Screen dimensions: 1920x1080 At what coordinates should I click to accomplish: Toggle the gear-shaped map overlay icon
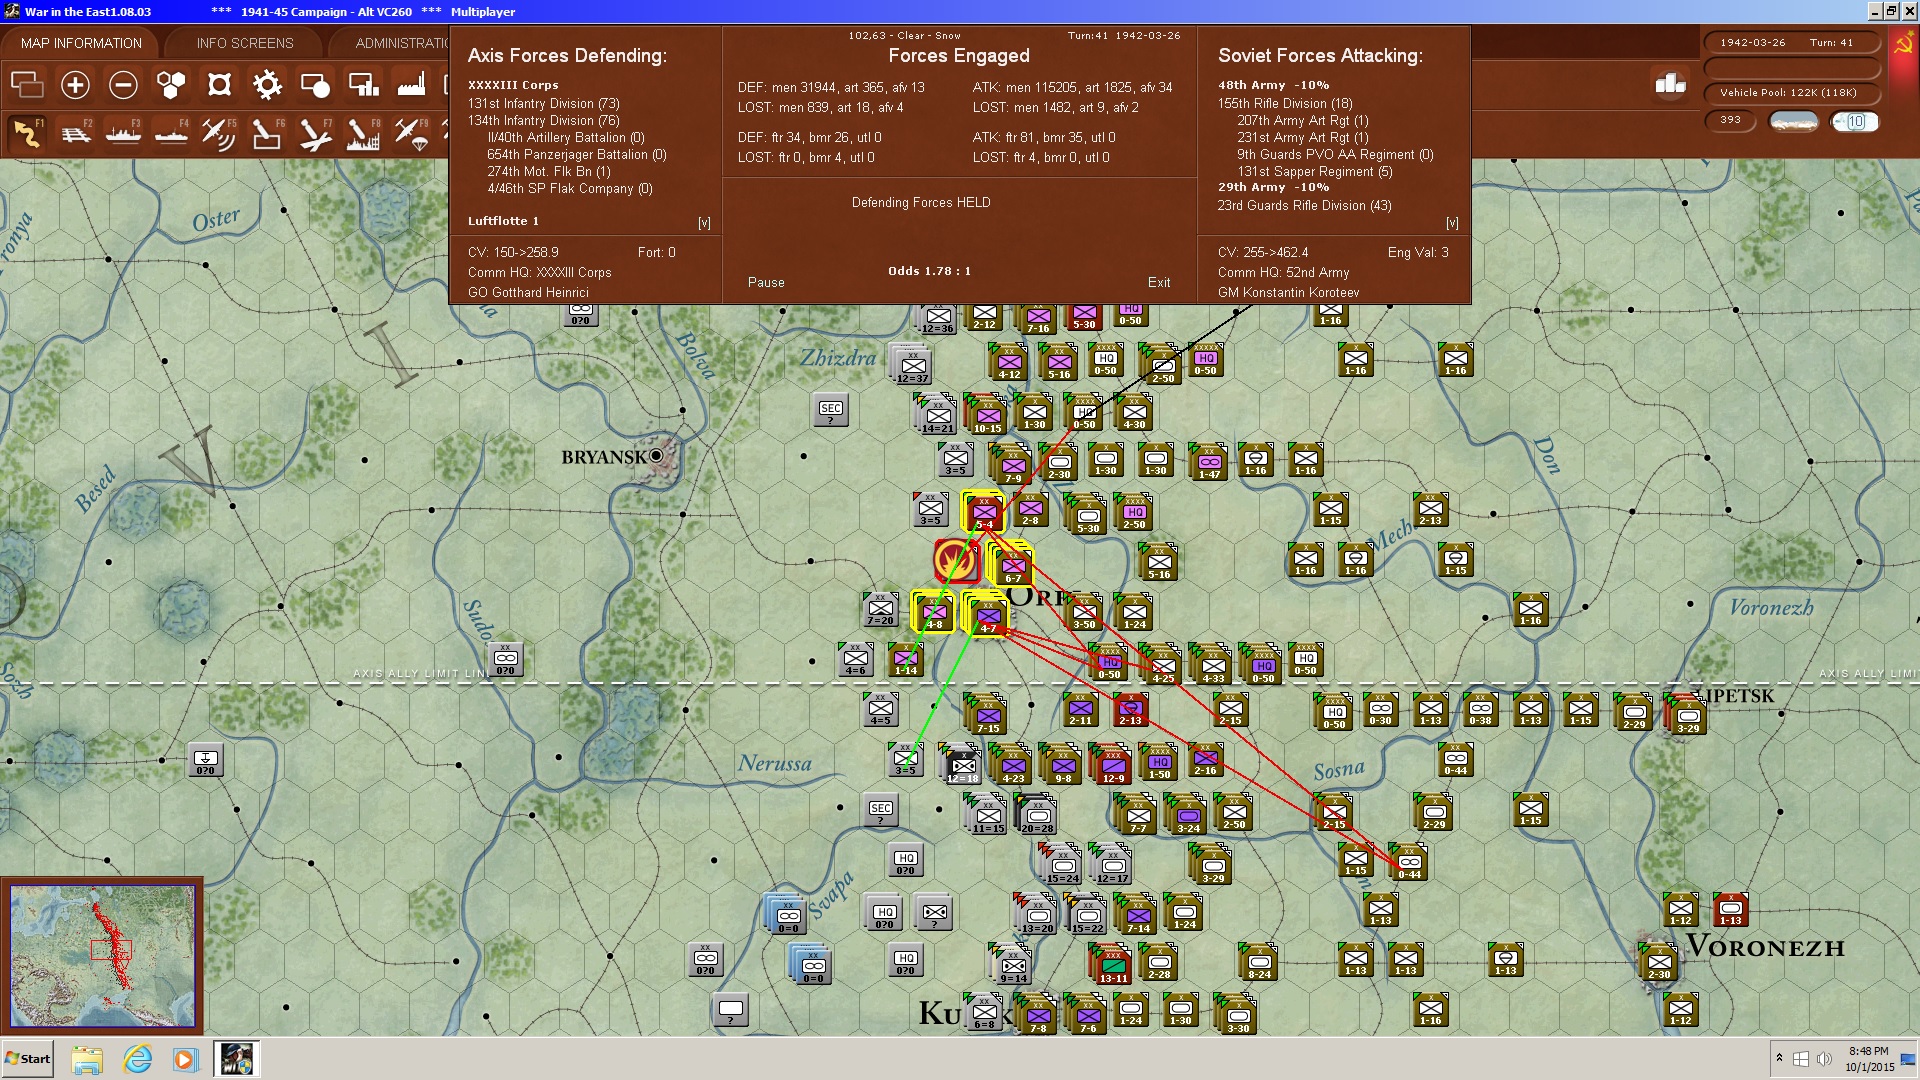267,85
